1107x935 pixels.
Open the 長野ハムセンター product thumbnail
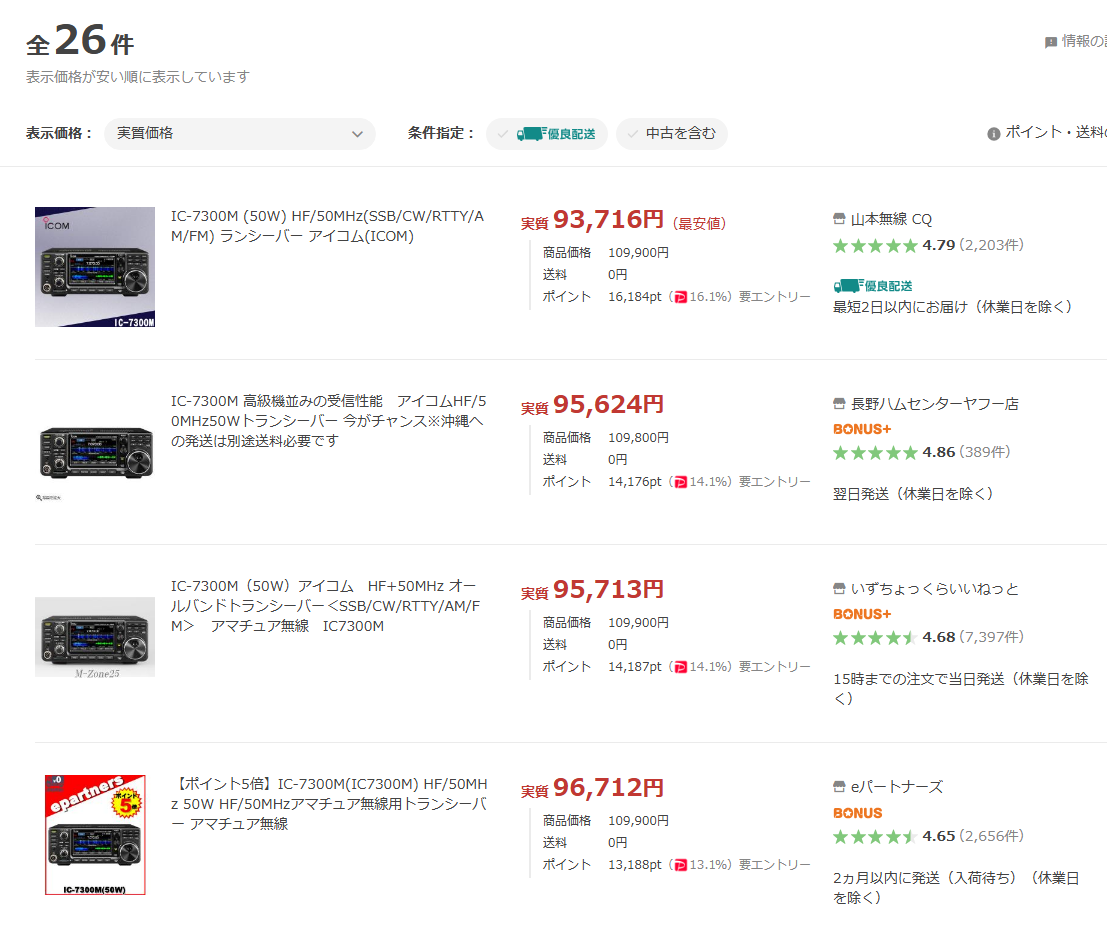click(x=95, y=452)
